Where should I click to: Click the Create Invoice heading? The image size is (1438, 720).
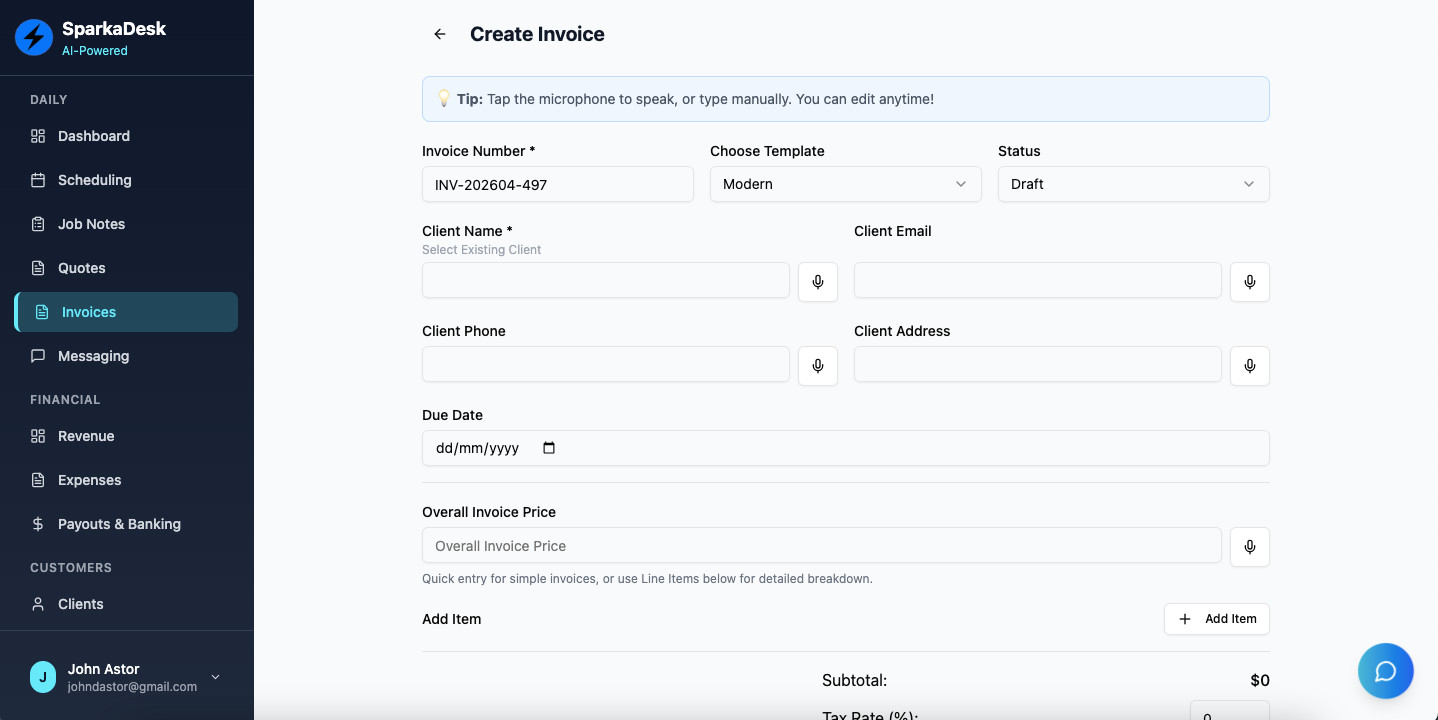[x=537, y=34]
